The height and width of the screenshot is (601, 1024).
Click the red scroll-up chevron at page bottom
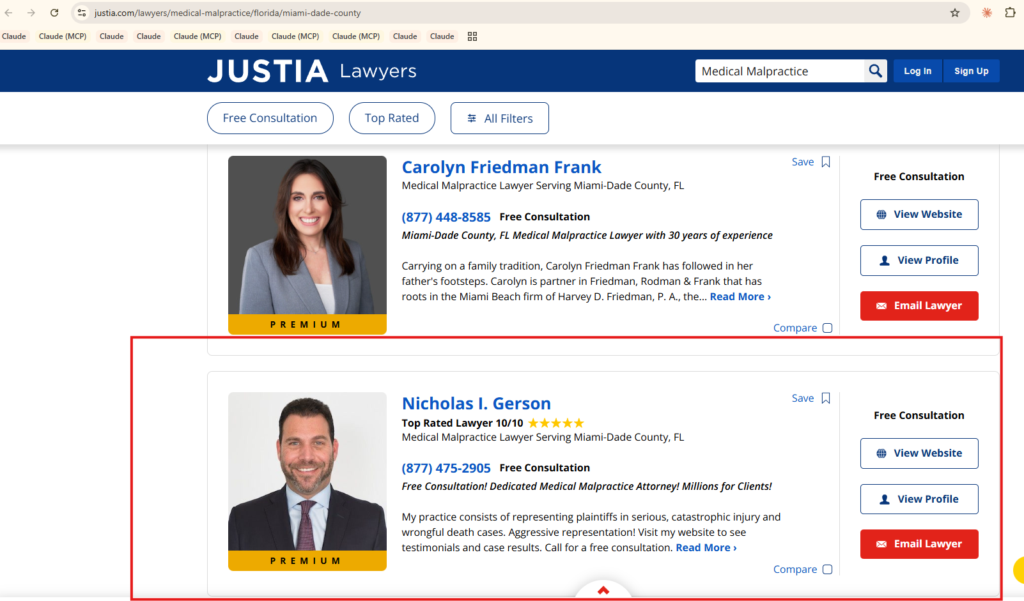tap(603, 590)
